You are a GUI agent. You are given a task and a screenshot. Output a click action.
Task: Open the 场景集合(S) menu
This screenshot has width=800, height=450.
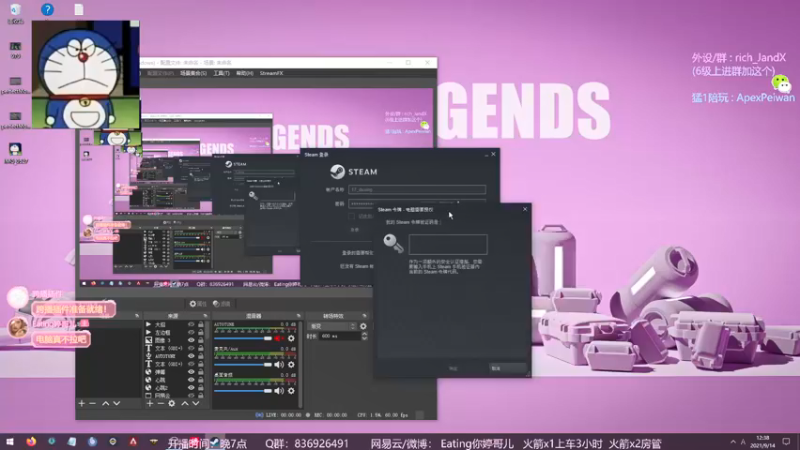(x=193, y=73)
